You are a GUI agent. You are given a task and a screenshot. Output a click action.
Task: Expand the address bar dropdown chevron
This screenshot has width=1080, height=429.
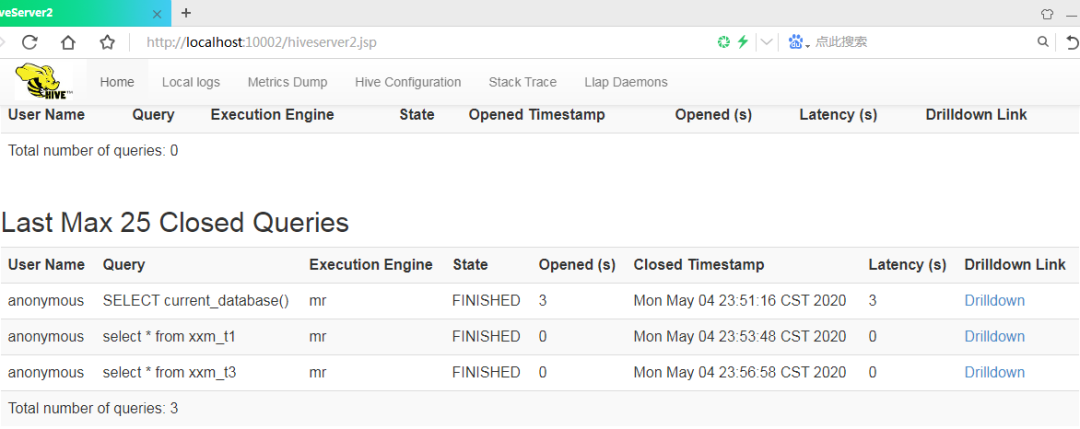[x=766, y=42]
